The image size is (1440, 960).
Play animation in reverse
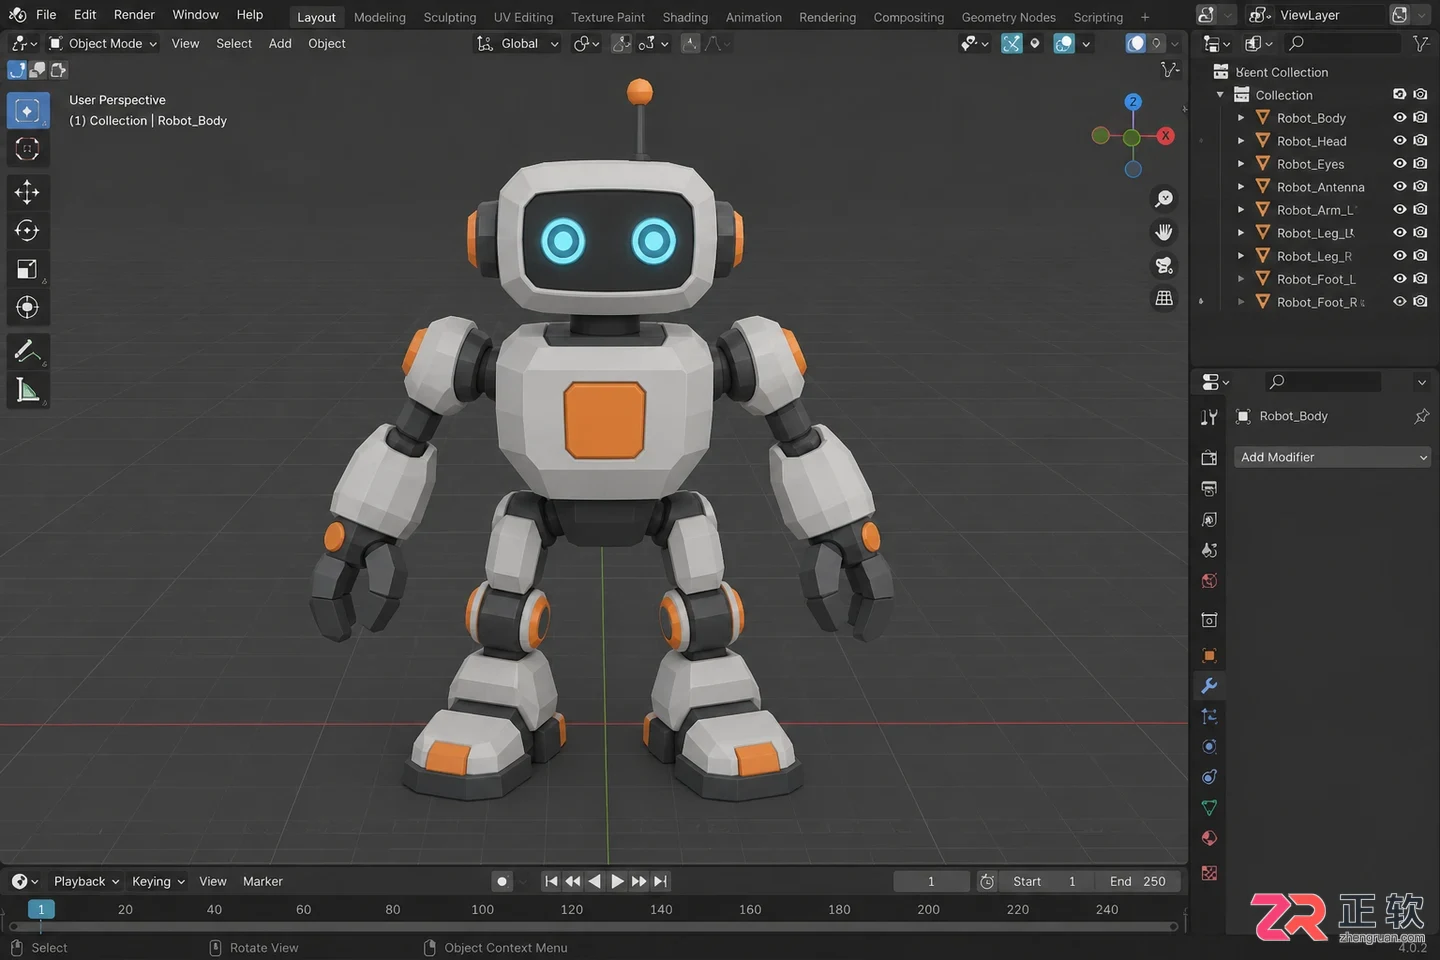coord(595,881)
